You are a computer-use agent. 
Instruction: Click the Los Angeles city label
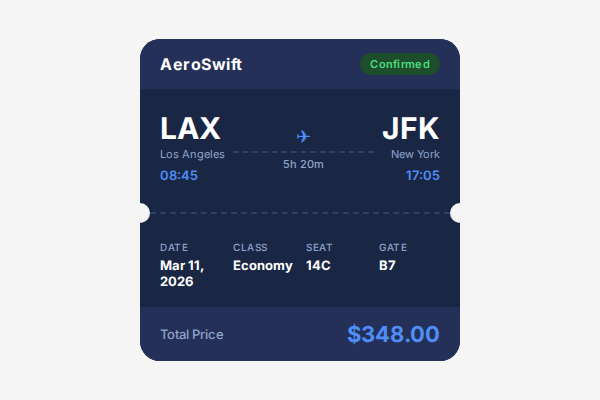pyautogui.click(x=192, y=154)
